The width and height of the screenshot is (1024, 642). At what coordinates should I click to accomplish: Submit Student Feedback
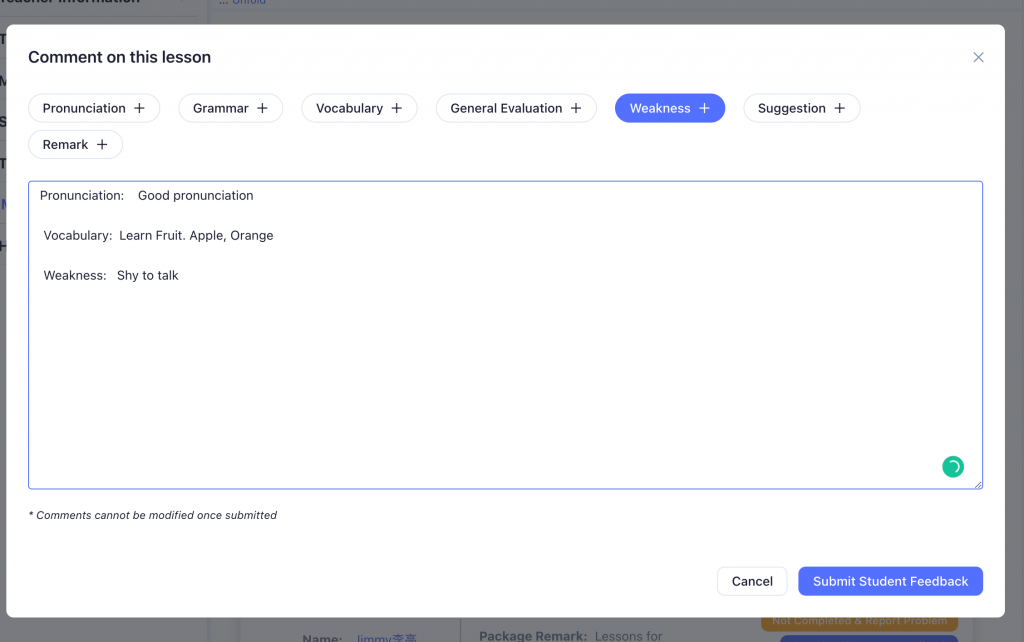click(890, 581)
